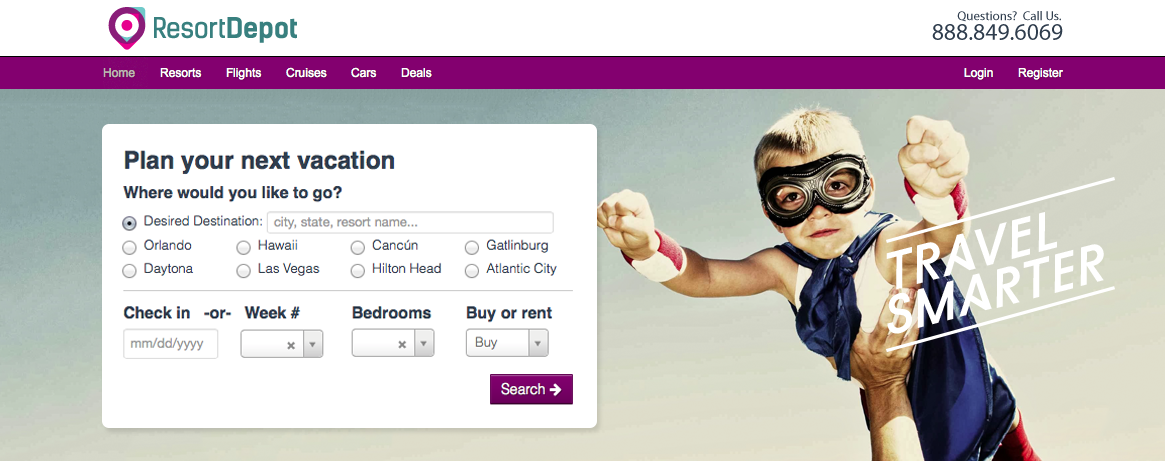Open the Login link
The height and width of the screenshot is (461, 1165).
tap(978, 73)
